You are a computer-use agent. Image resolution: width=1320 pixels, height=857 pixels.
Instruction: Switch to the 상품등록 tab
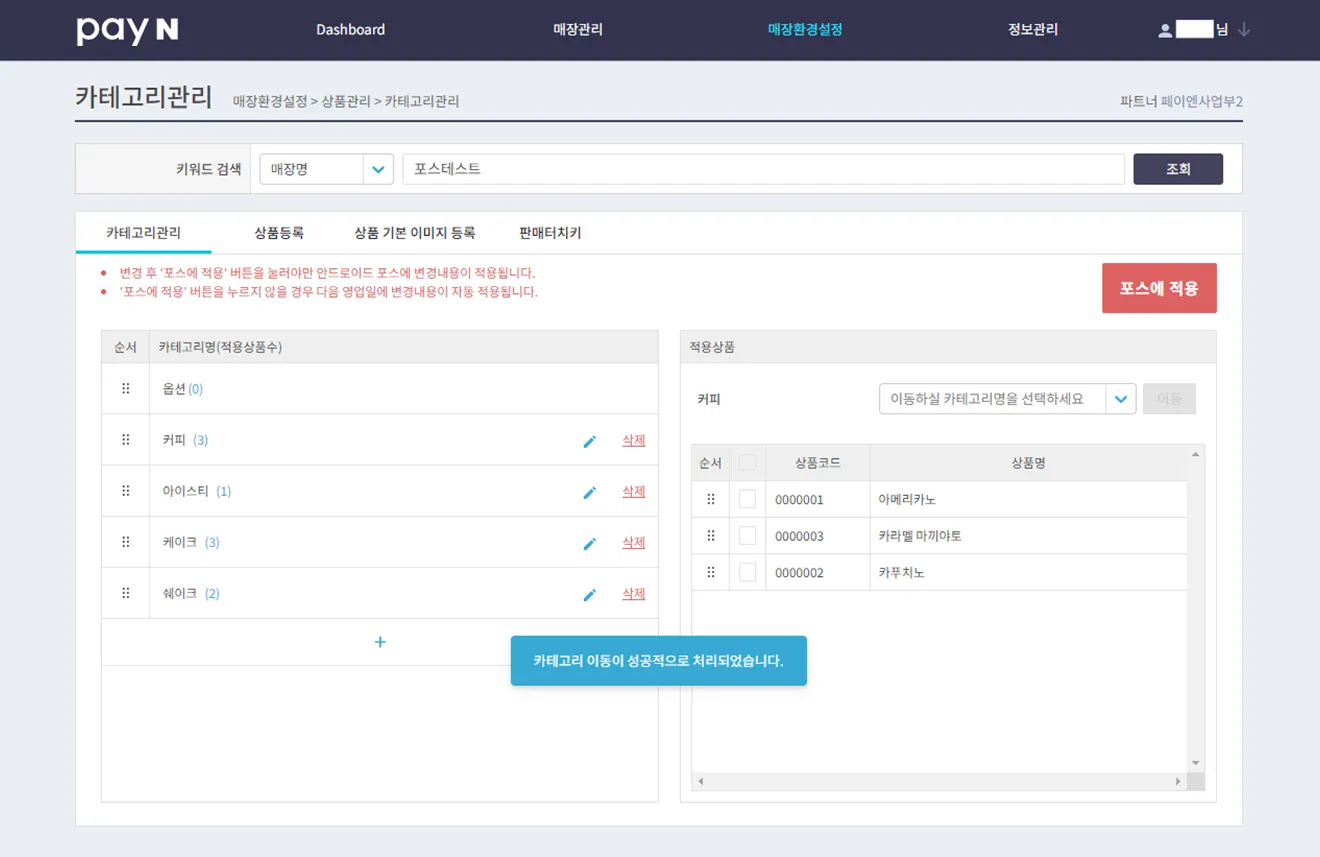(279, 233)
